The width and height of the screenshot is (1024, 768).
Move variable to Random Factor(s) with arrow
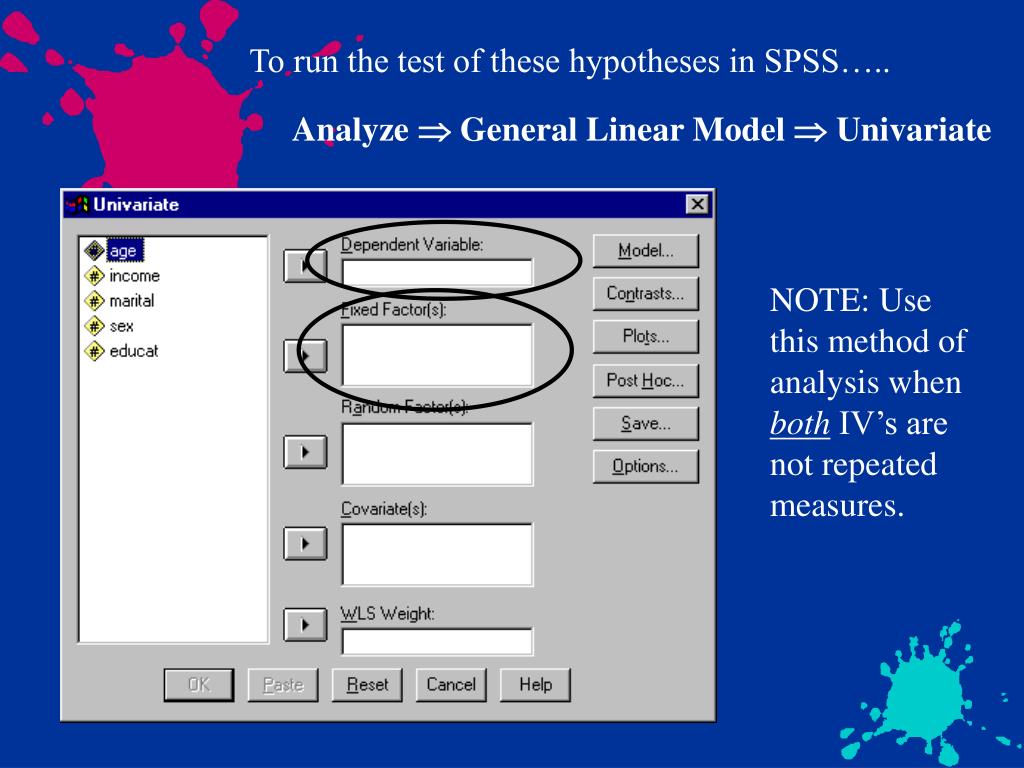[x=305, y=452]
